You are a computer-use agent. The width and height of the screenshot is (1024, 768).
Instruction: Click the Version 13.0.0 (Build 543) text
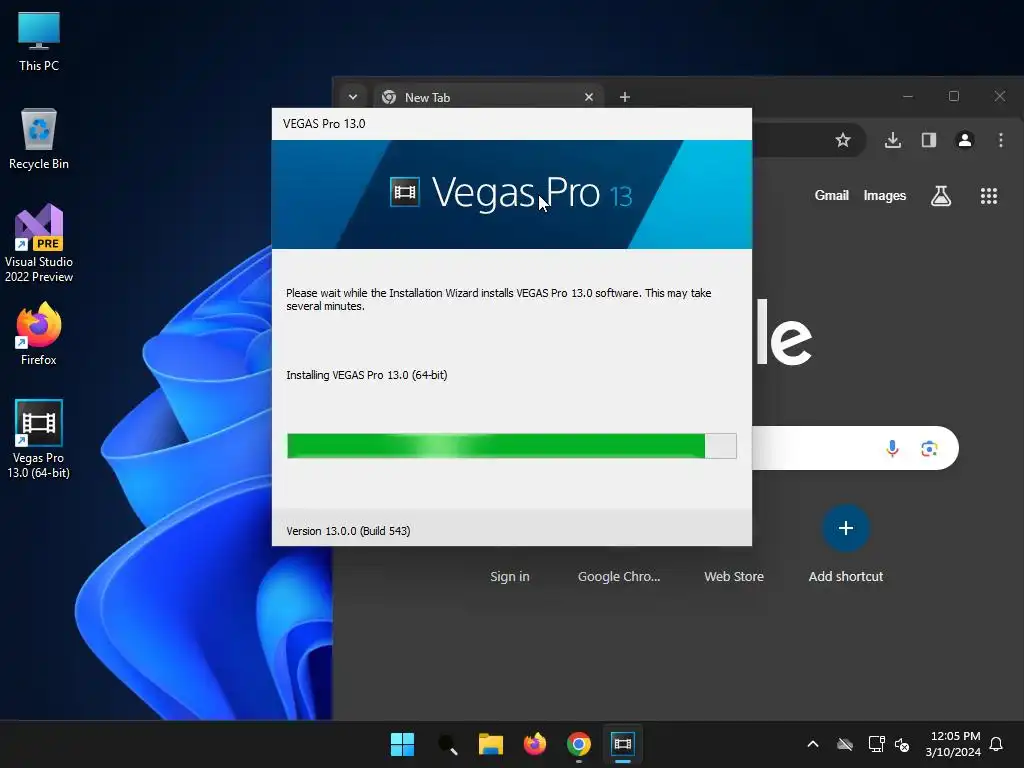click(x=348, y=531)
